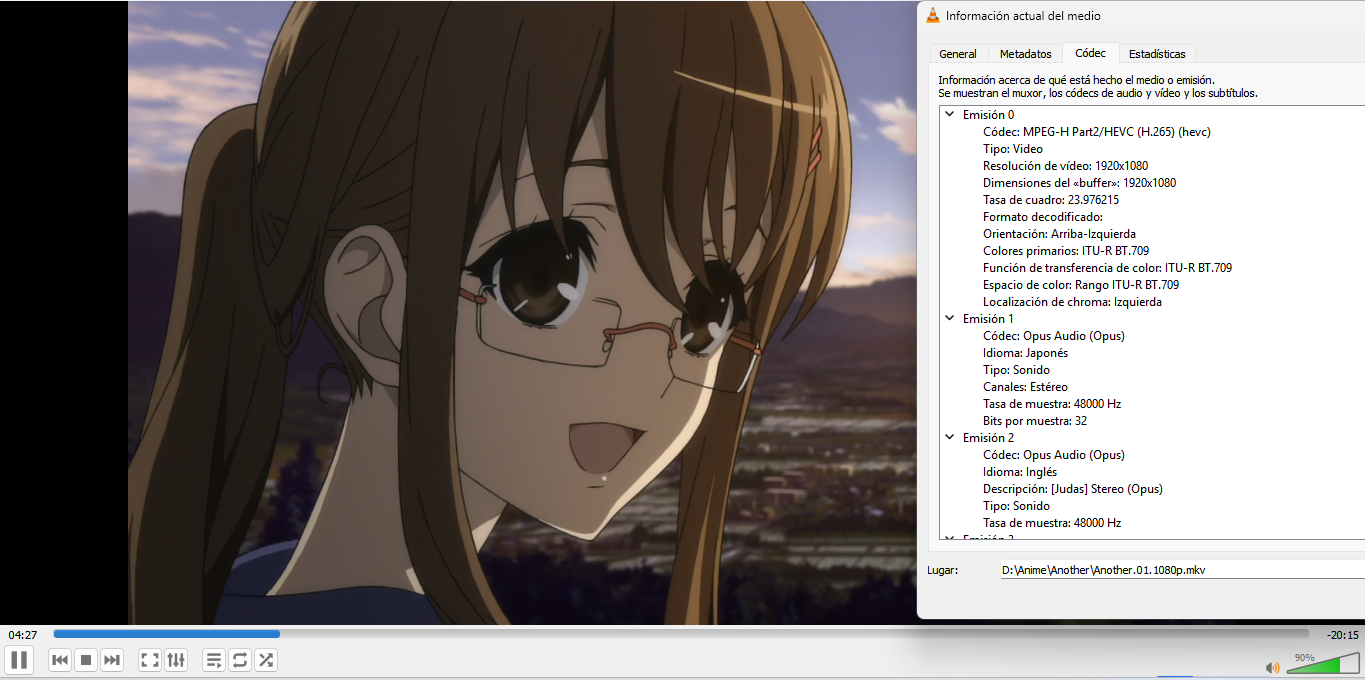Select 'Idioma: Japonés' row
Screen dimensions: 1365x680
[x=1026, y=353]
